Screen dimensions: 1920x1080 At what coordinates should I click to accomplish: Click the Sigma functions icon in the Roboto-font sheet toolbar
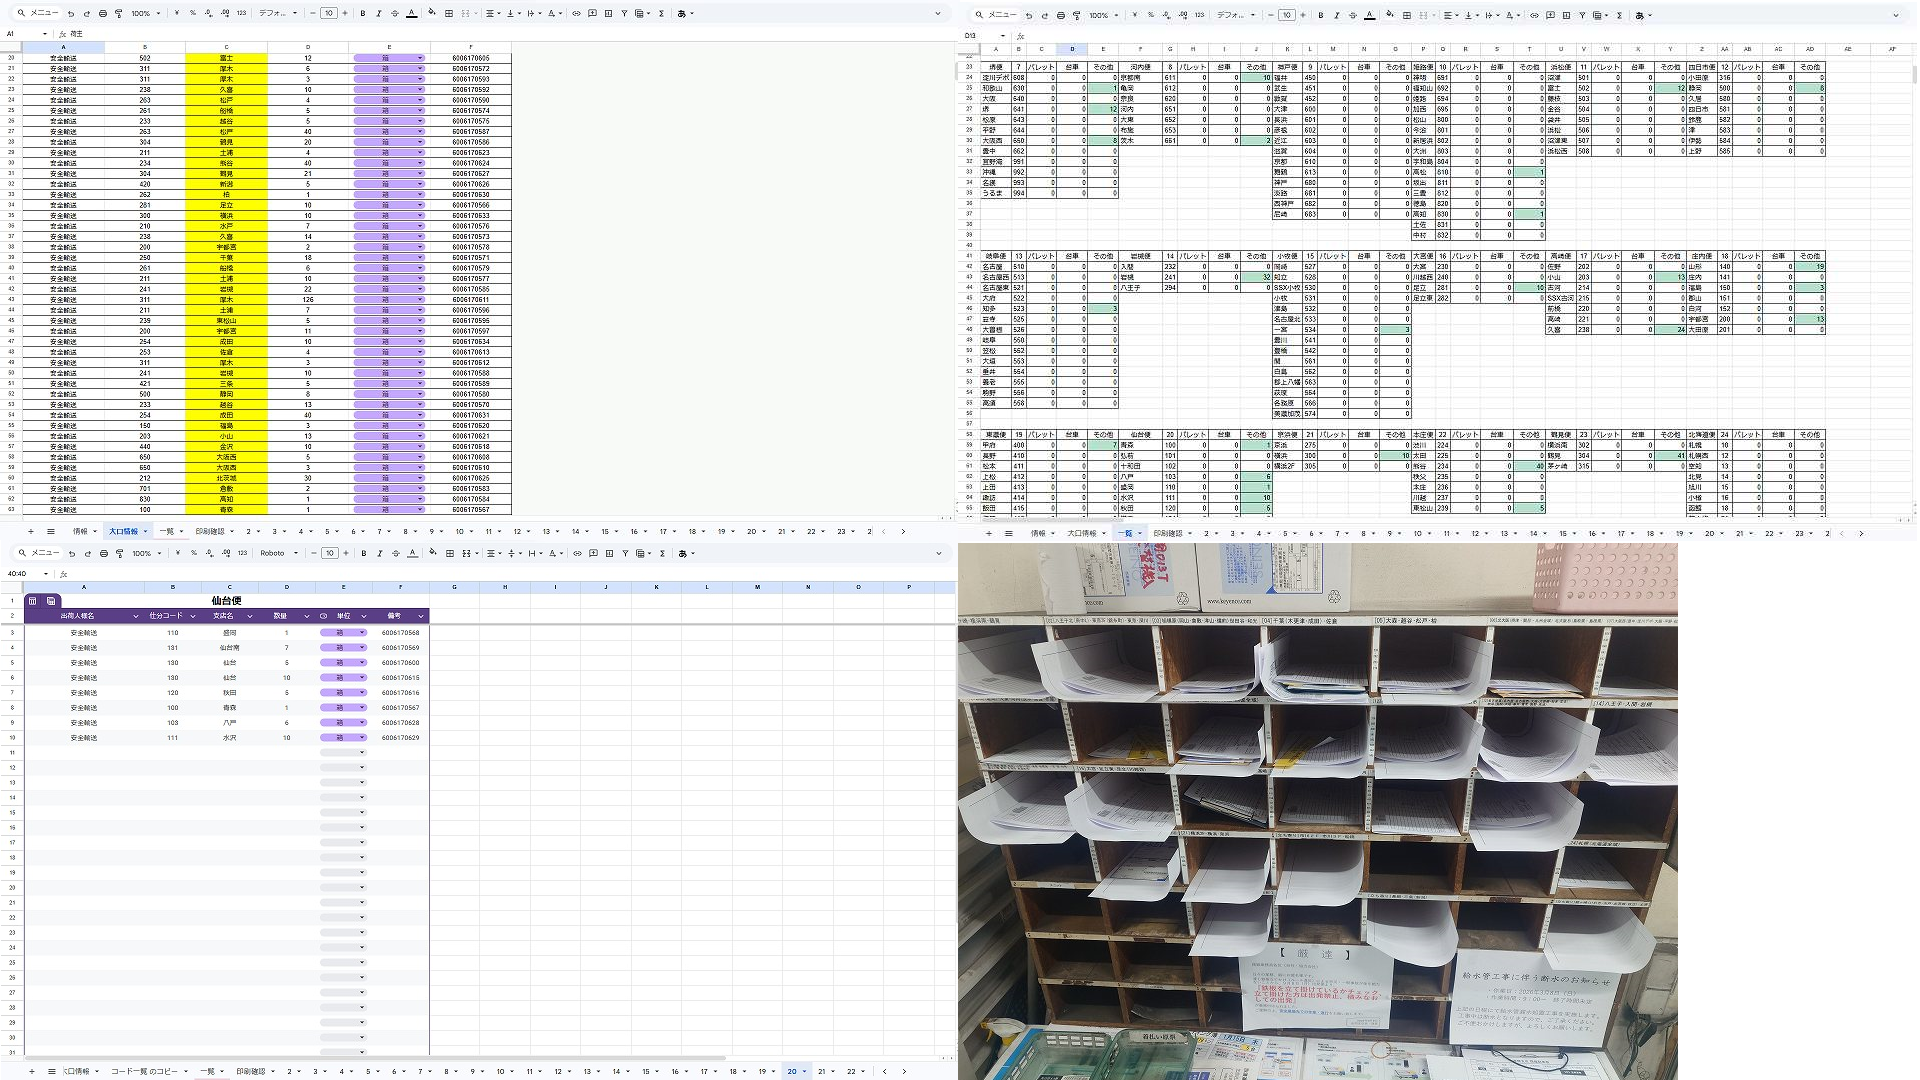(662, 553)
